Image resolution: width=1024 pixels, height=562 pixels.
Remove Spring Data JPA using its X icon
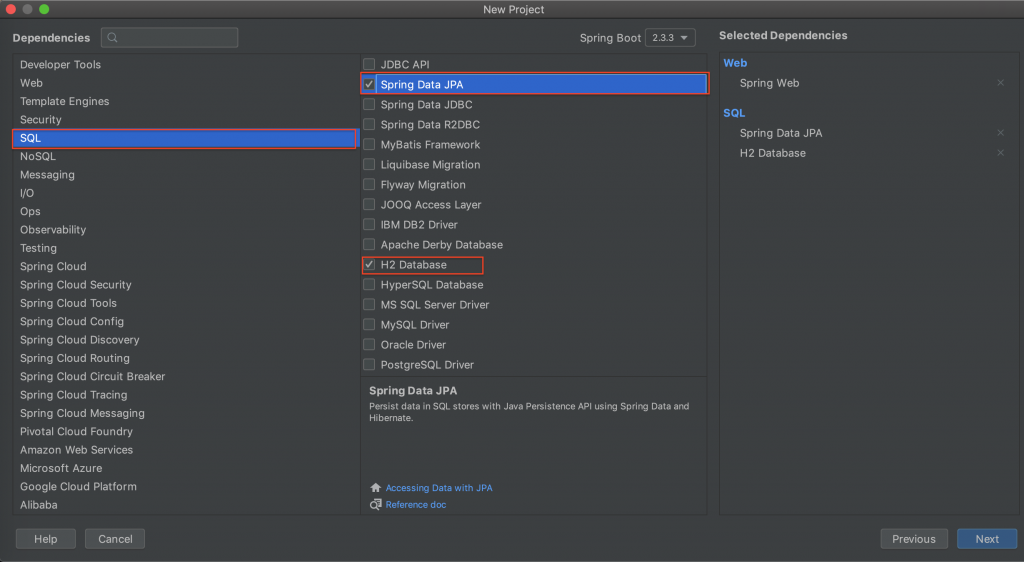(1000, 133)
